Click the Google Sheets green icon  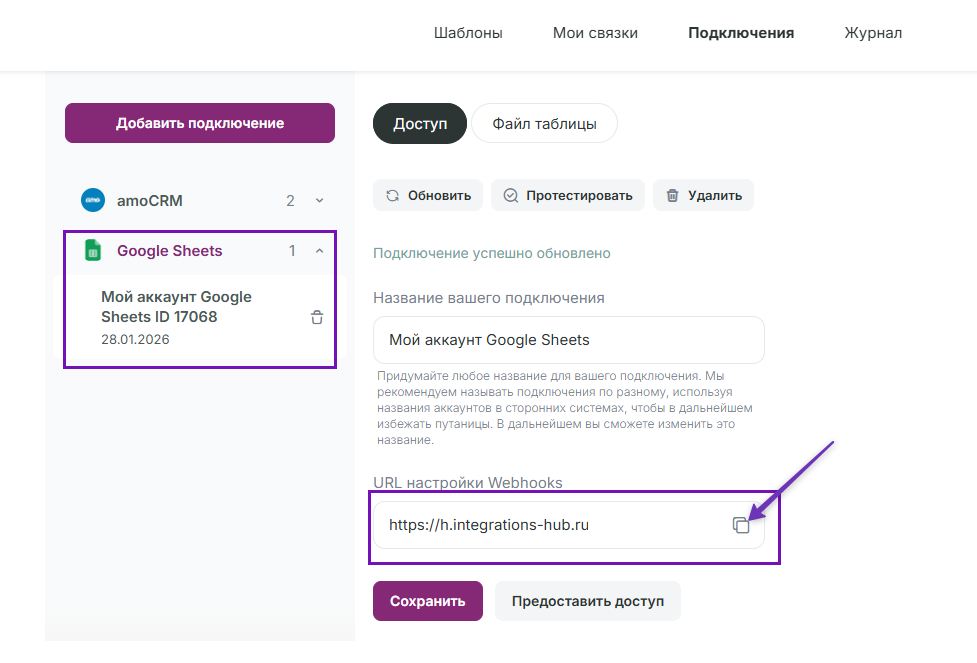coord(93,251)
